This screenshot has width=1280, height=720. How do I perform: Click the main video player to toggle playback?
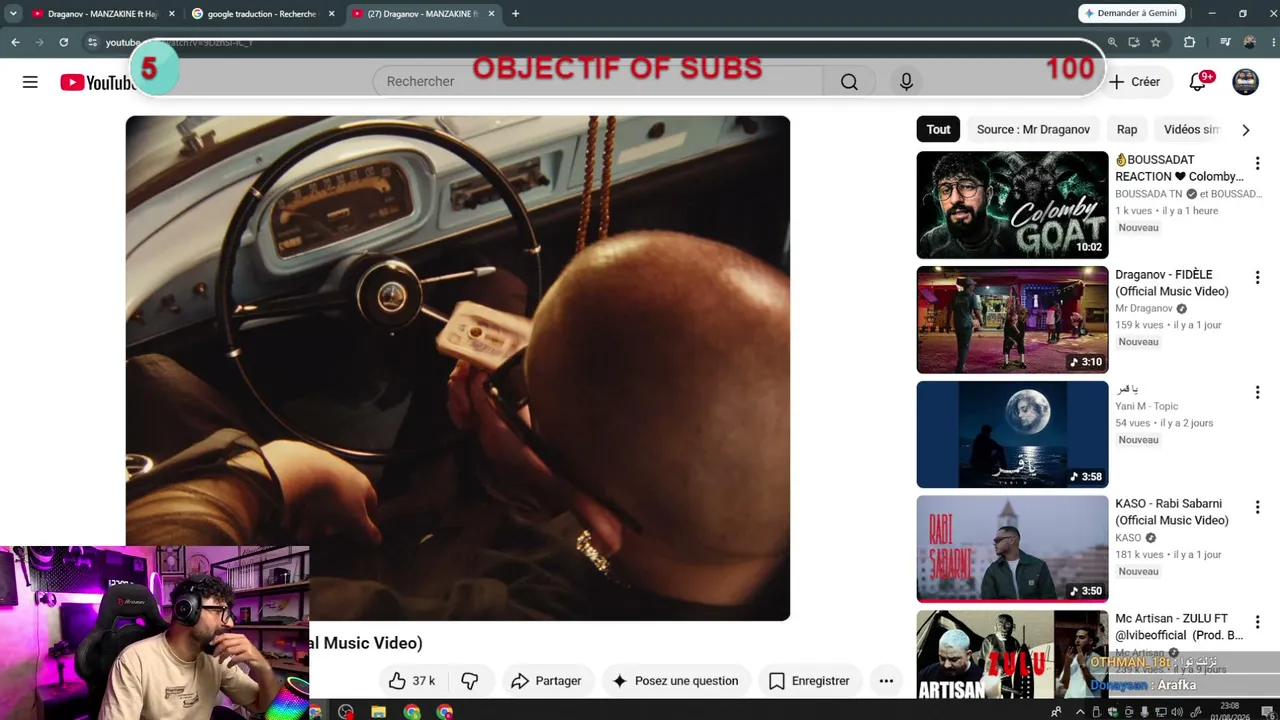tap(458, 368)
